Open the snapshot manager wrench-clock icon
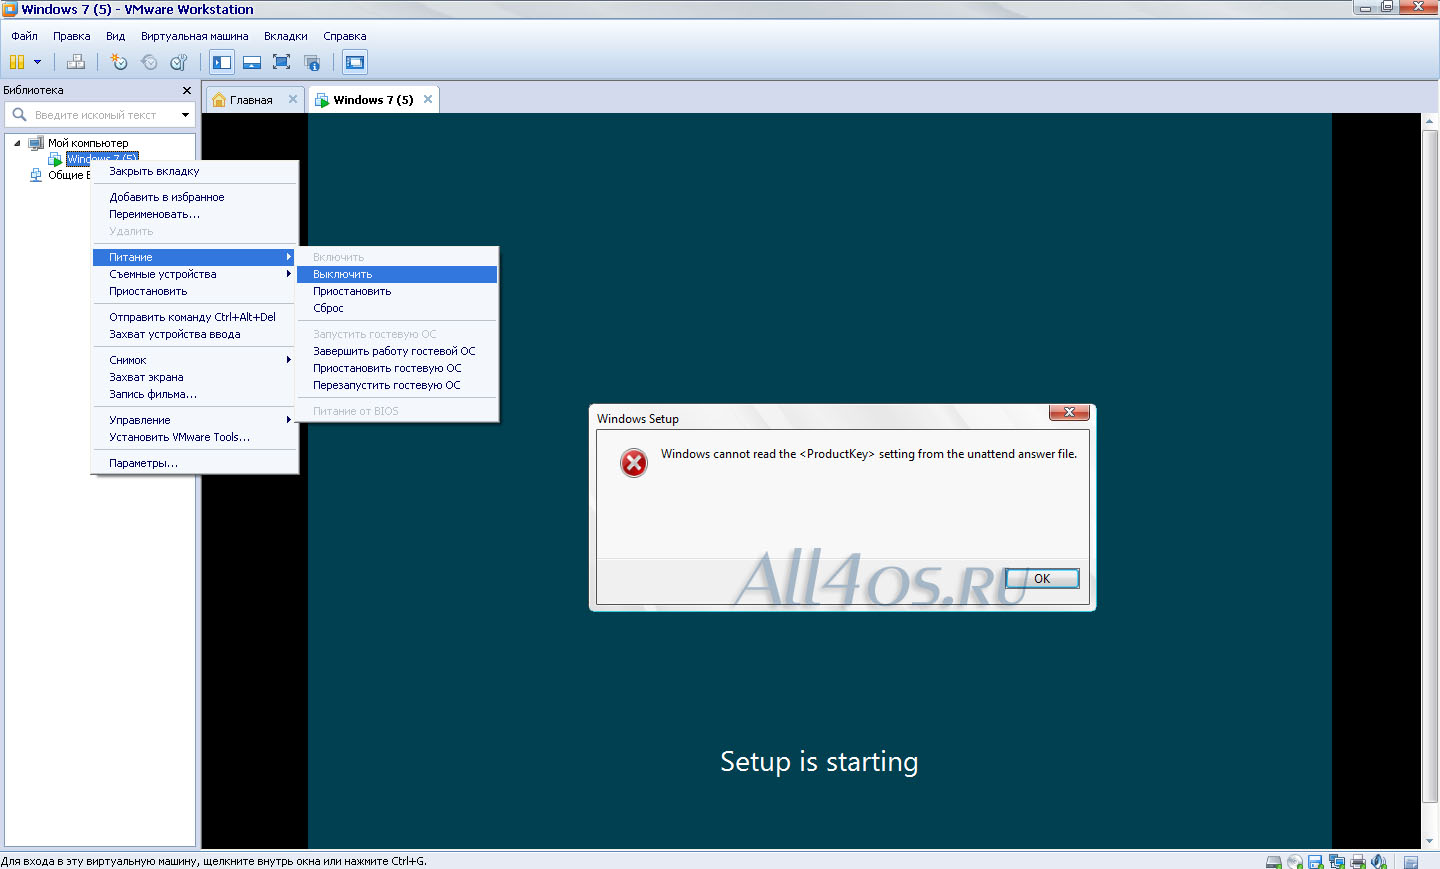The width and height of the screenshot is (1440, 869). tap(179, 62)
